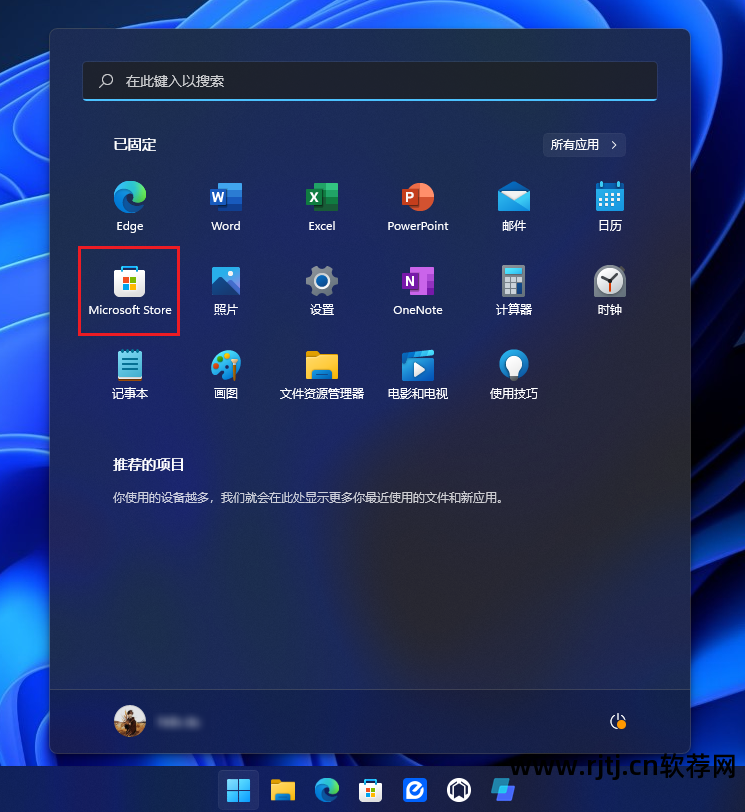The height and width of the screenshot is (812, 745).
Task: Open the user account avatar
Action: (129, 721)
